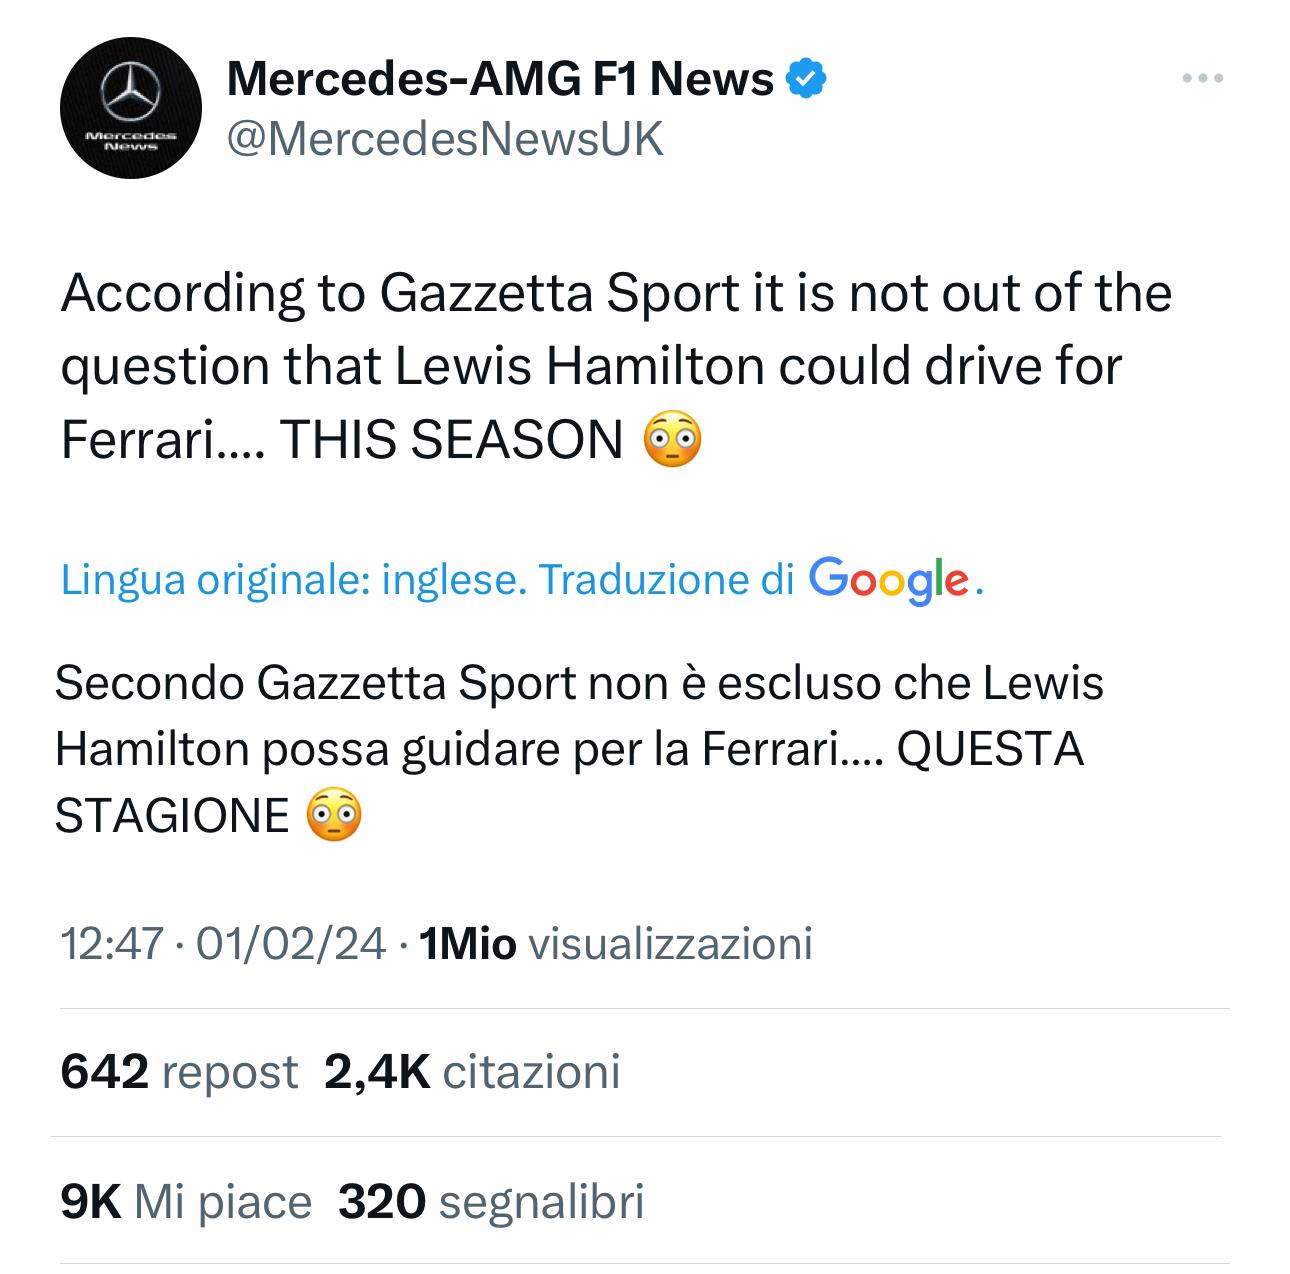The image size is (1290, 1274).
Task: Show the 9K Mi piace list
Action: [186, 1201]
